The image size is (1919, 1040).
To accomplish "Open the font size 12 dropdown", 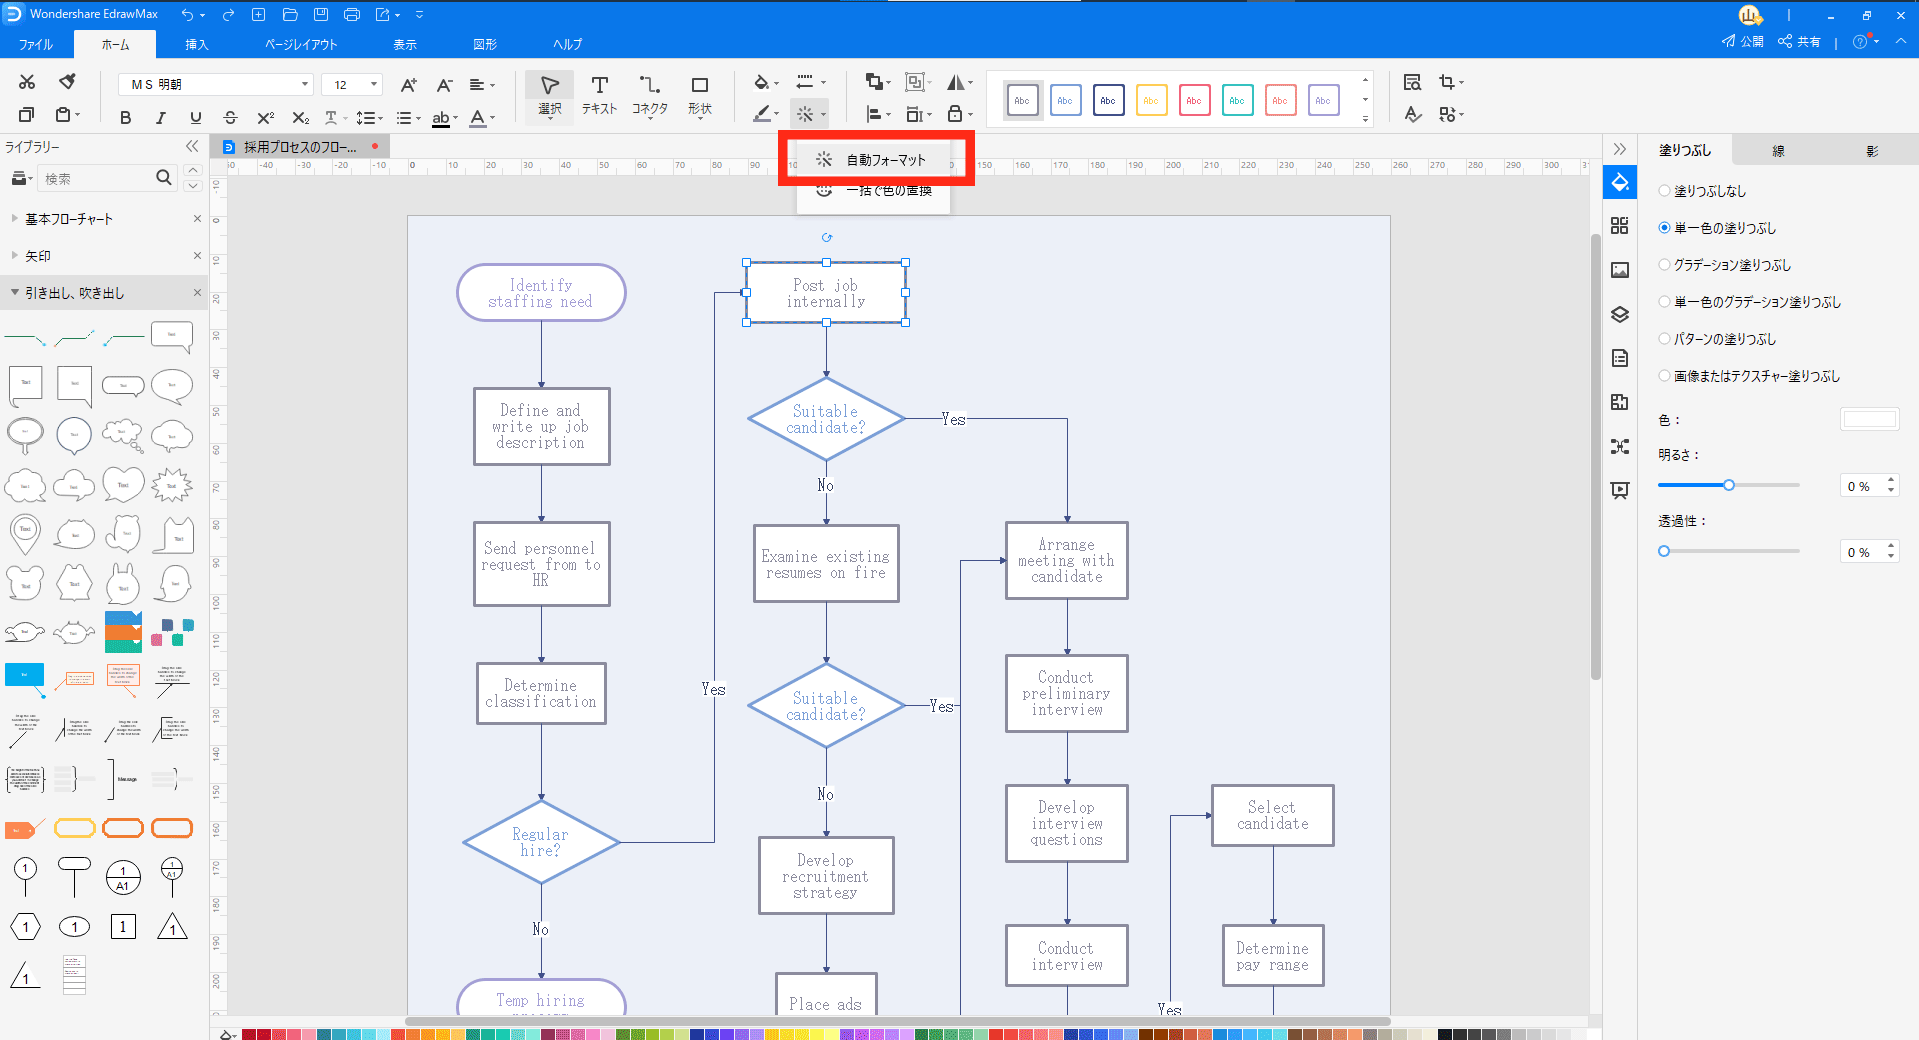I will point(374,85).
